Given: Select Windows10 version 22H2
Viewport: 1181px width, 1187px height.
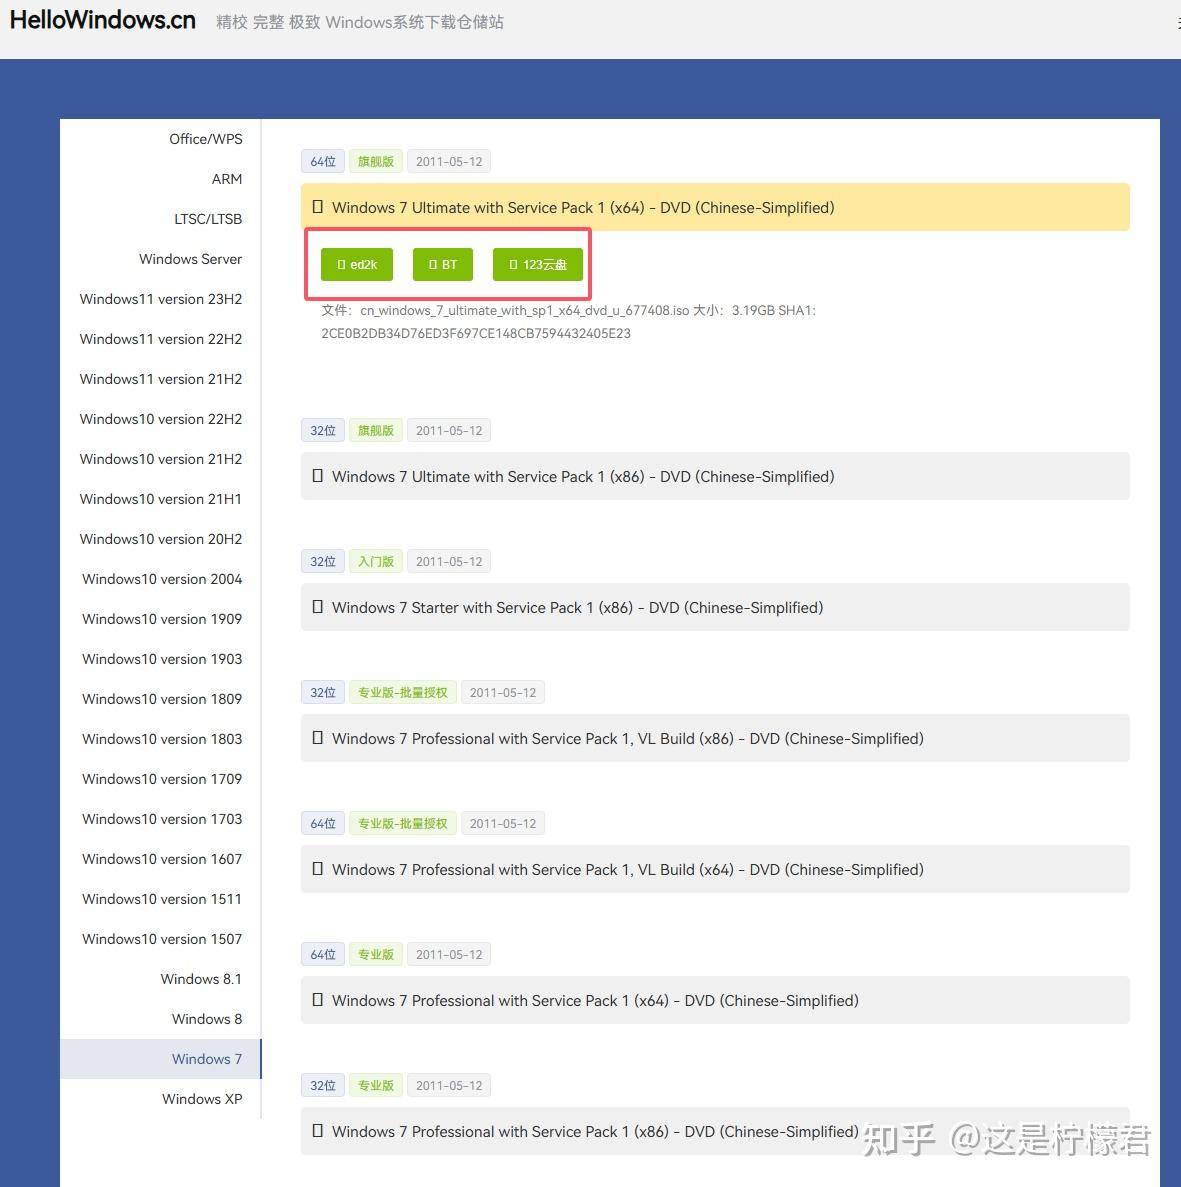Looking at the screenshot, I should tap(160, 419).
